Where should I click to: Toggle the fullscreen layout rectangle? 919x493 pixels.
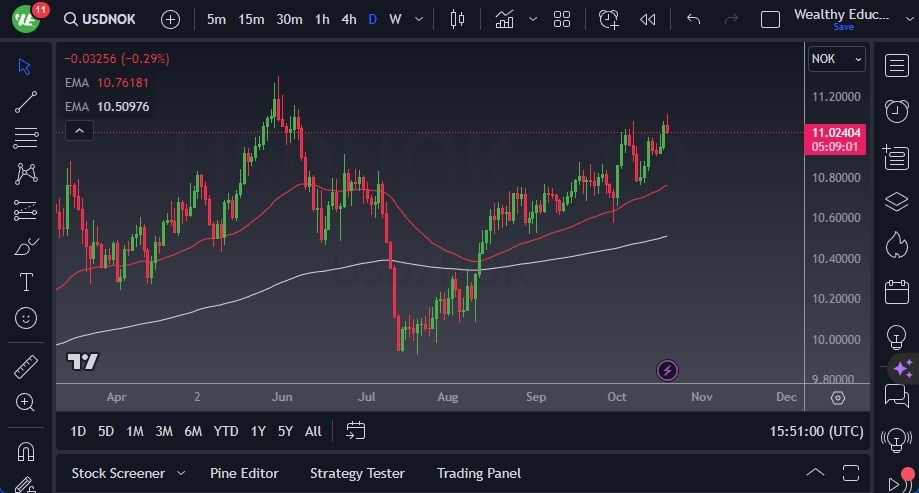click(770, 19)
